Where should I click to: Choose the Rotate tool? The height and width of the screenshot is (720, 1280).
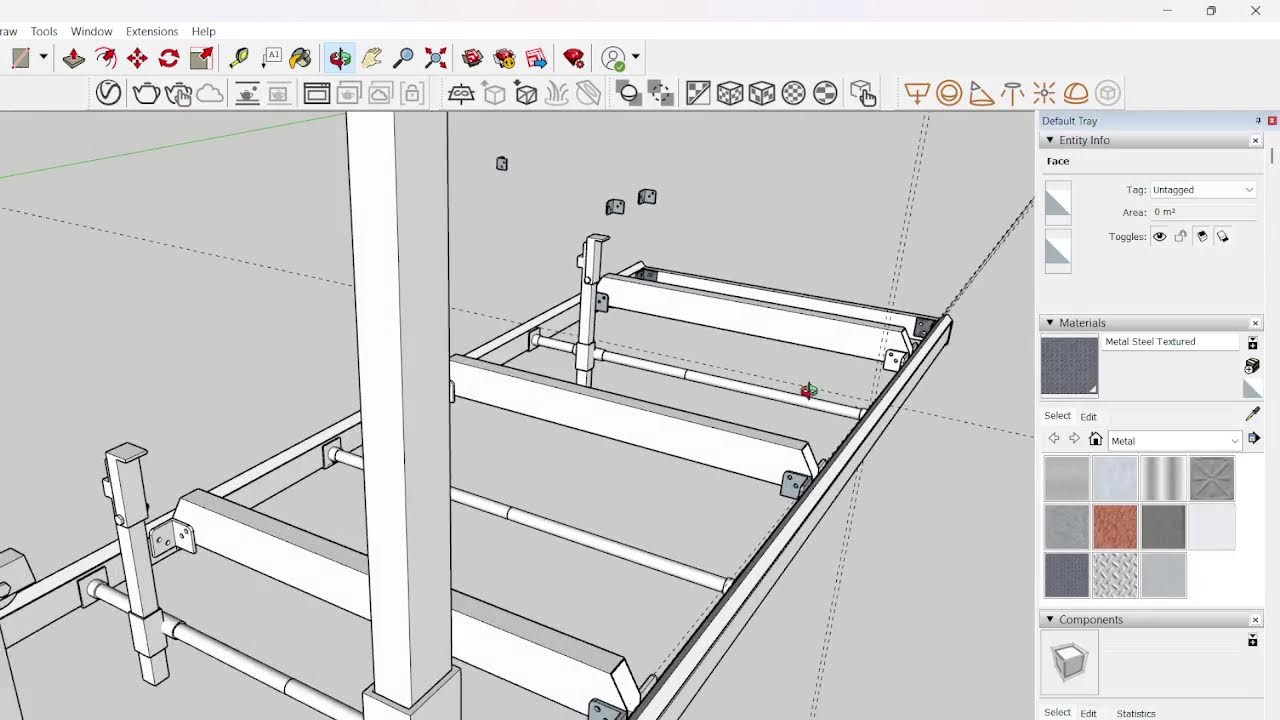(169, 58)
